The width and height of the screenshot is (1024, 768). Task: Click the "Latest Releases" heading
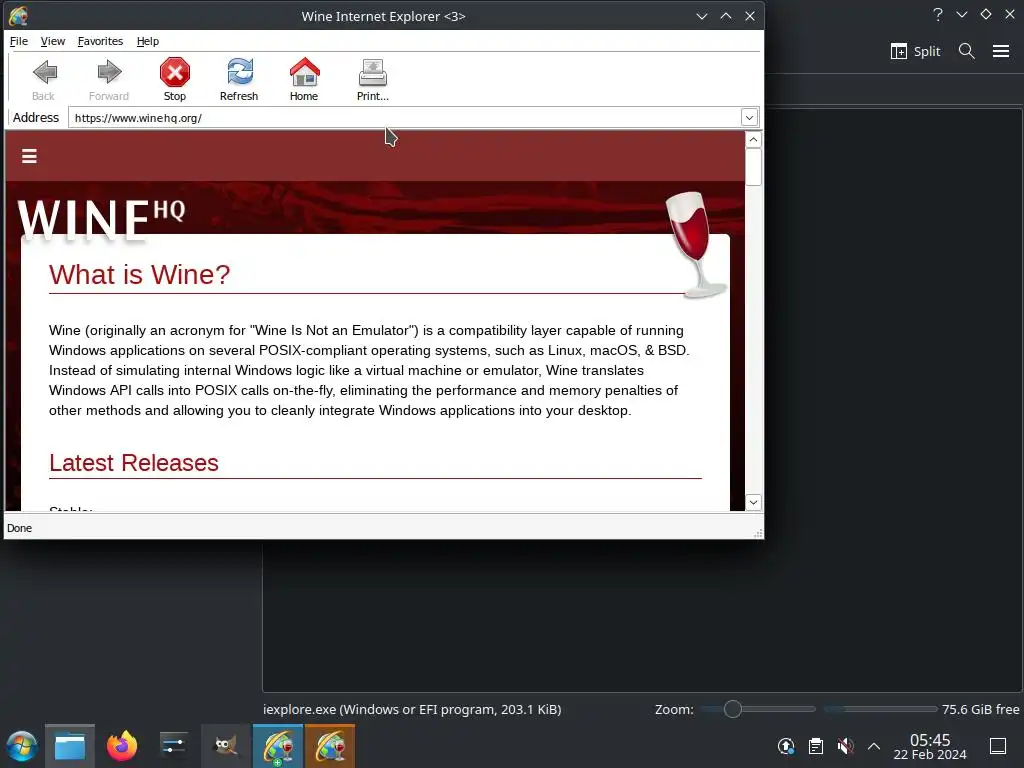coord(134,463)
